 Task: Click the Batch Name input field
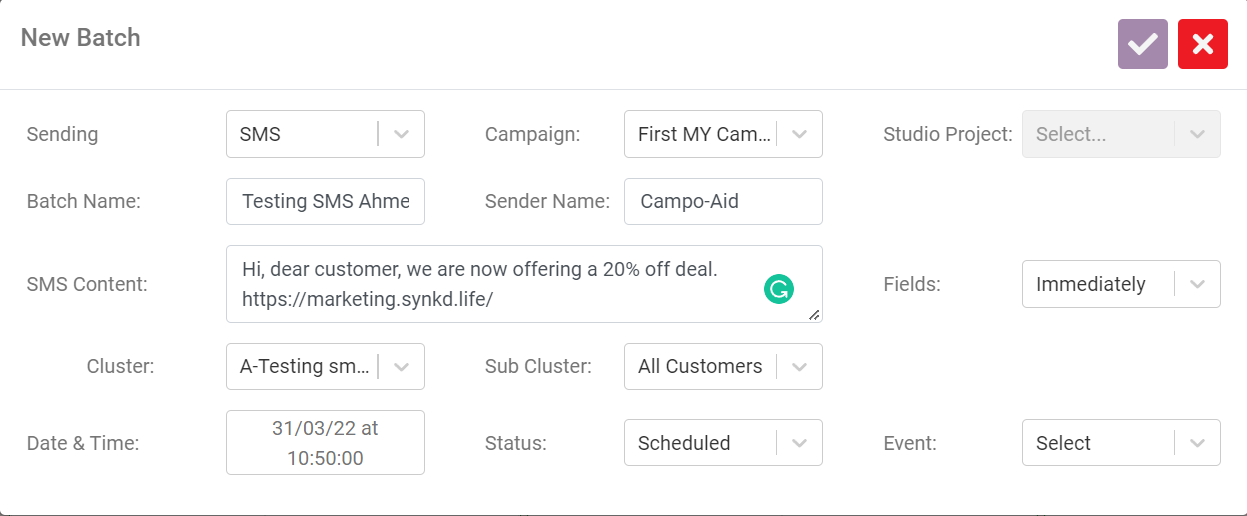(x=325, y=201)
